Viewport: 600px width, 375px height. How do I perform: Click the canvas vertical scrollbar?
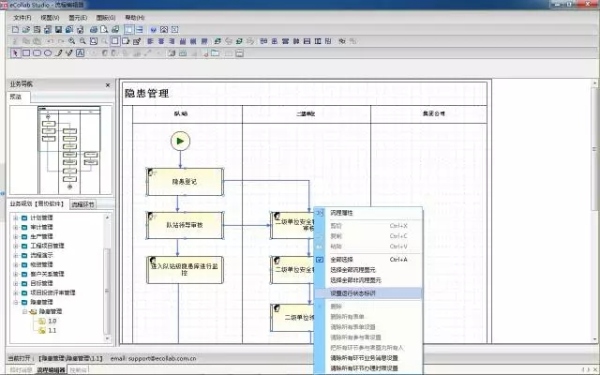[595, 210]
